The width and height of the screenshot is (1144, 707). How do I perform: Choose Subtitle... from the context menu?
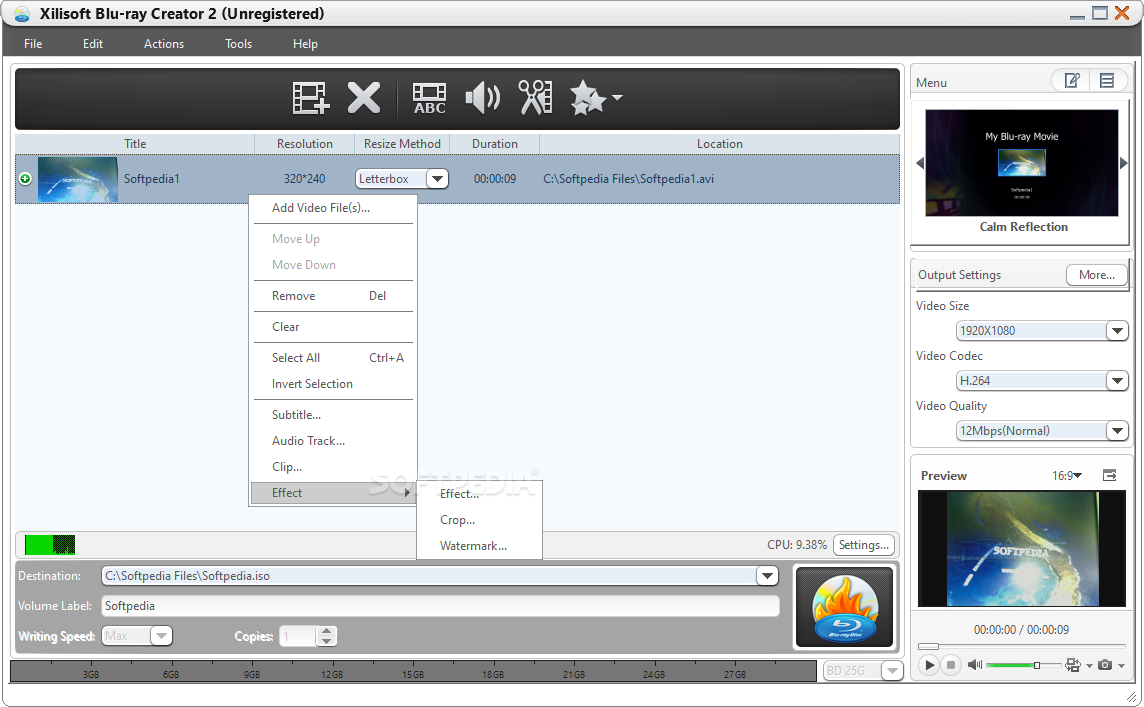333,414
